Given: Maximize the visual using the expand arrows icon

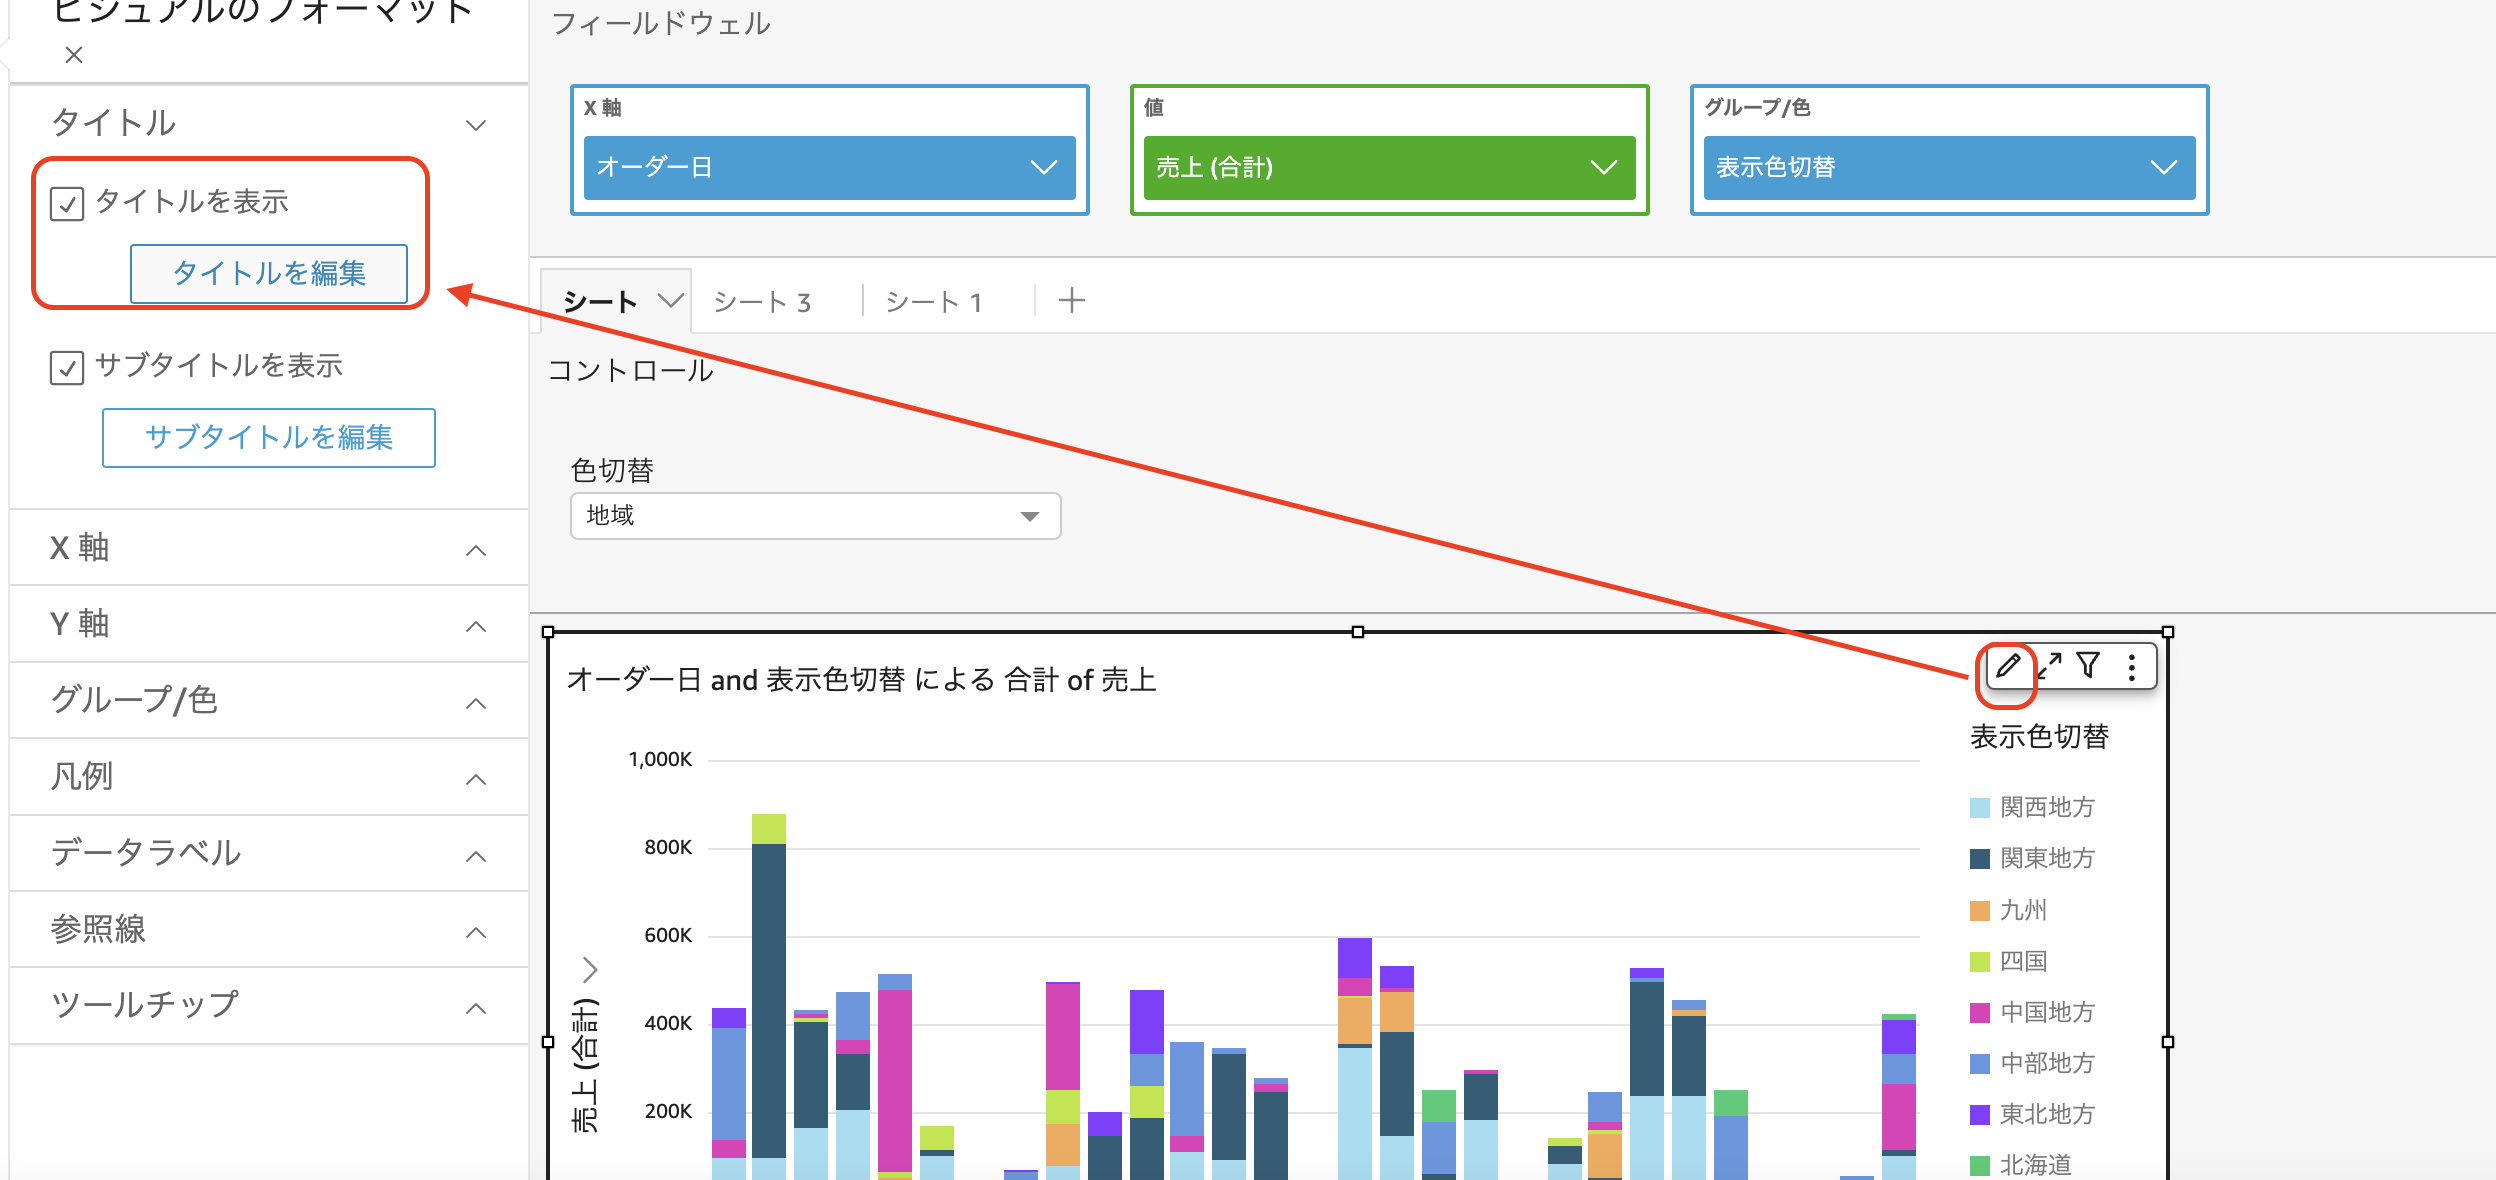Looking at the screenshot, I should (x=2052, y=665).
